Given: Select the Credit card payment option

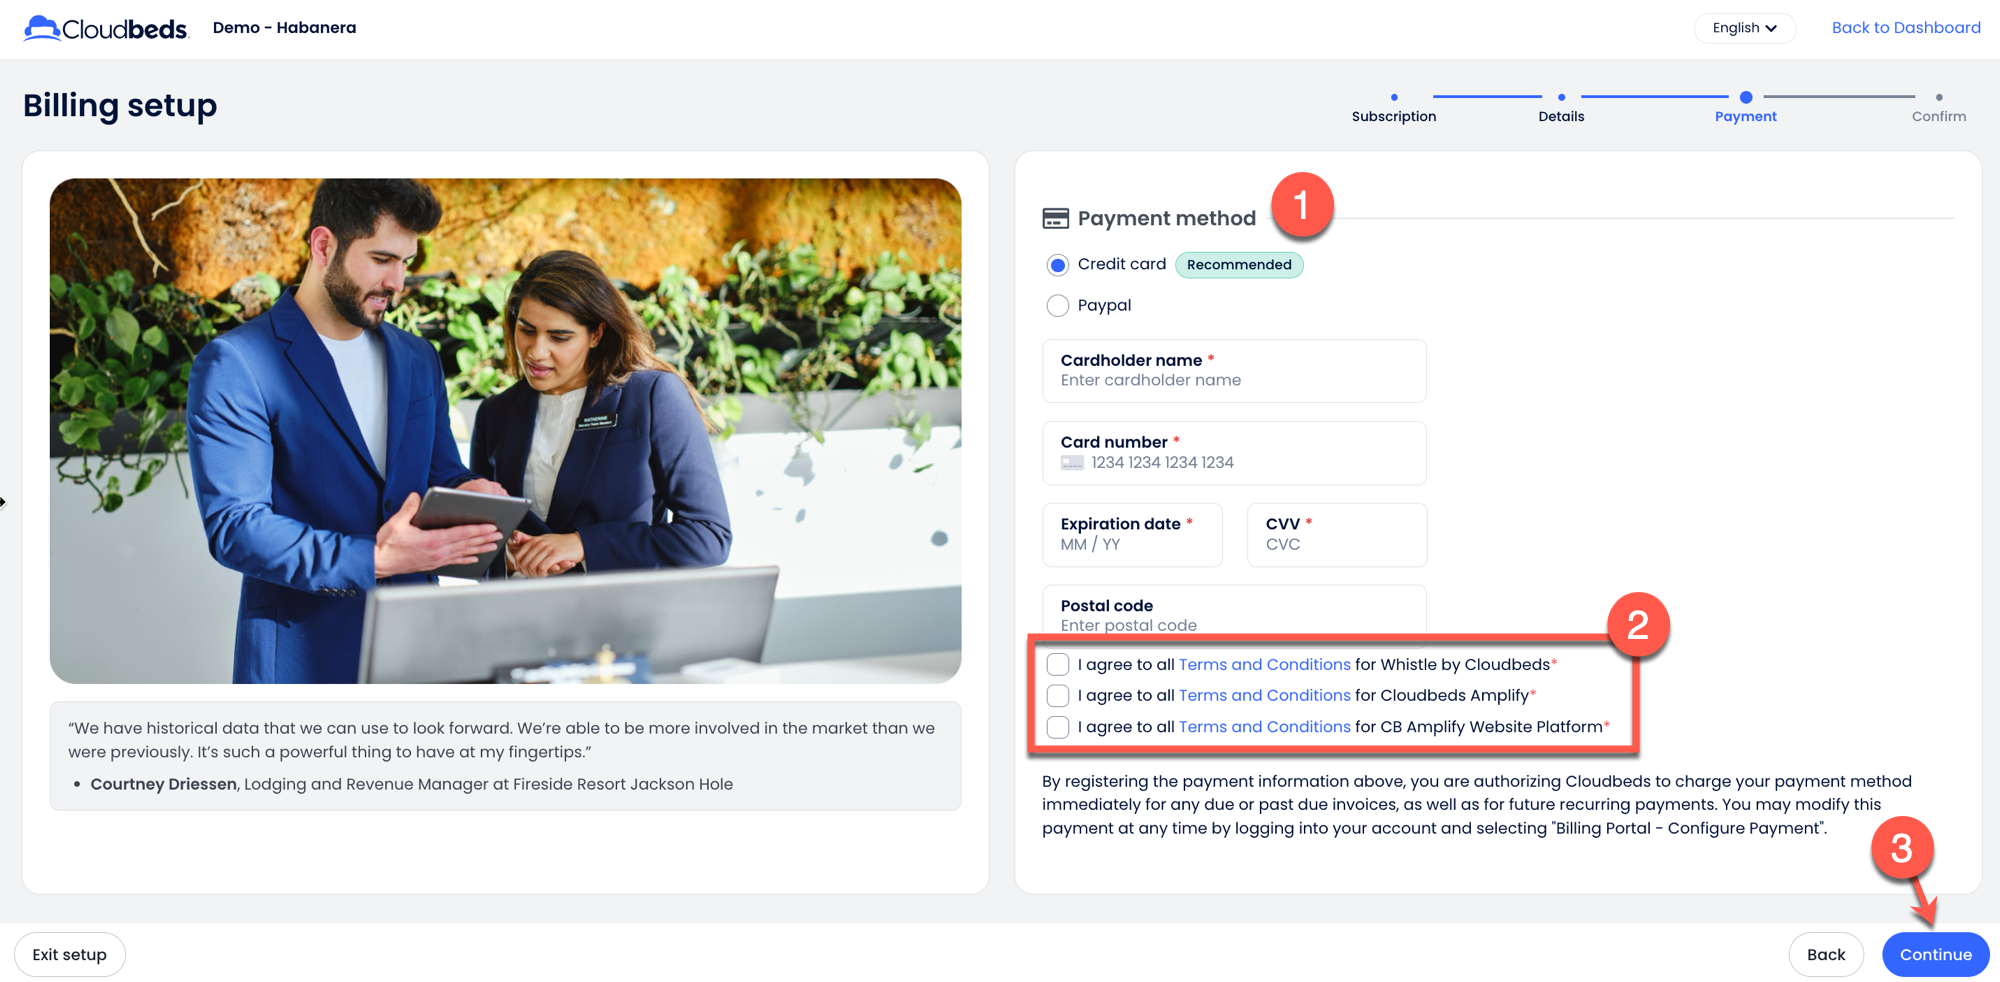Looking at the screenshot, I should tap(1058, 265).
